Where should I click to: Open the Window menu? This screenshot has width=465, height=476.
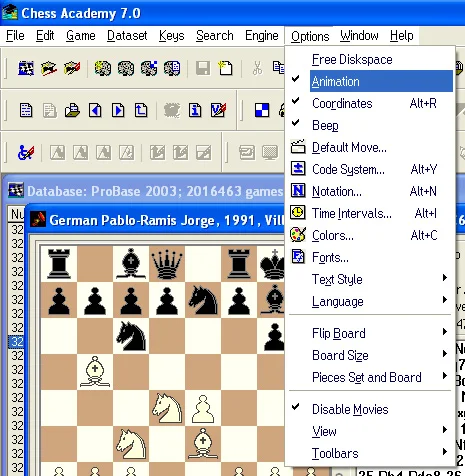pos(359,35)
